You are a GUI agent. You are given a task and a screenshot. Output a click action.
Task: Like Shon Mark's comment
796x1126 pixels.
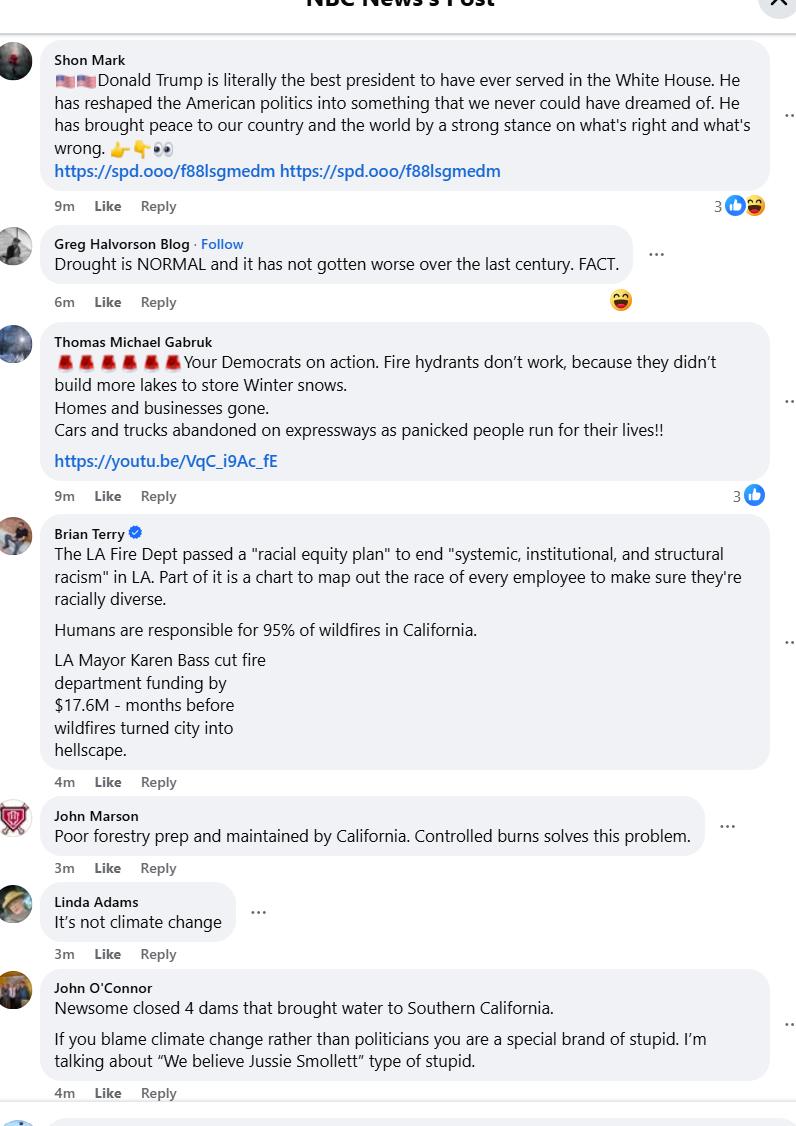[108, 206]
